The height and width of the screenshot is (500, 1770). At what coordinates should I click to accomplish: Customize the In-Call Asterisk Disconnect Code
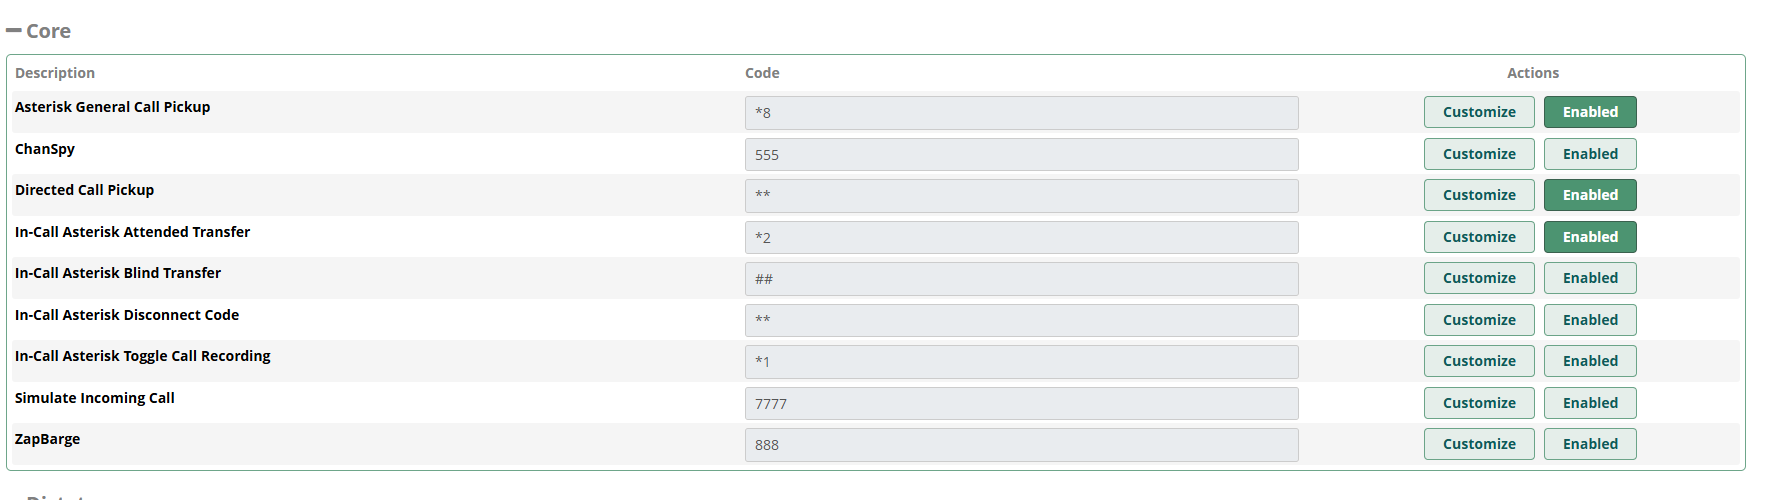pyautogui.click(x=1478, y=320)
